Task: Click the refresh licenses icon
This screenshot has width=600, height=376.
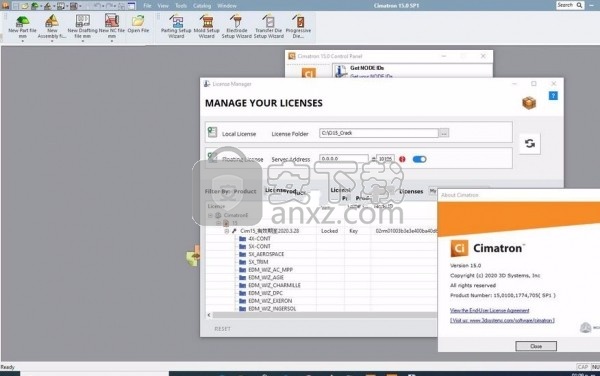Action: pos(530,143)
